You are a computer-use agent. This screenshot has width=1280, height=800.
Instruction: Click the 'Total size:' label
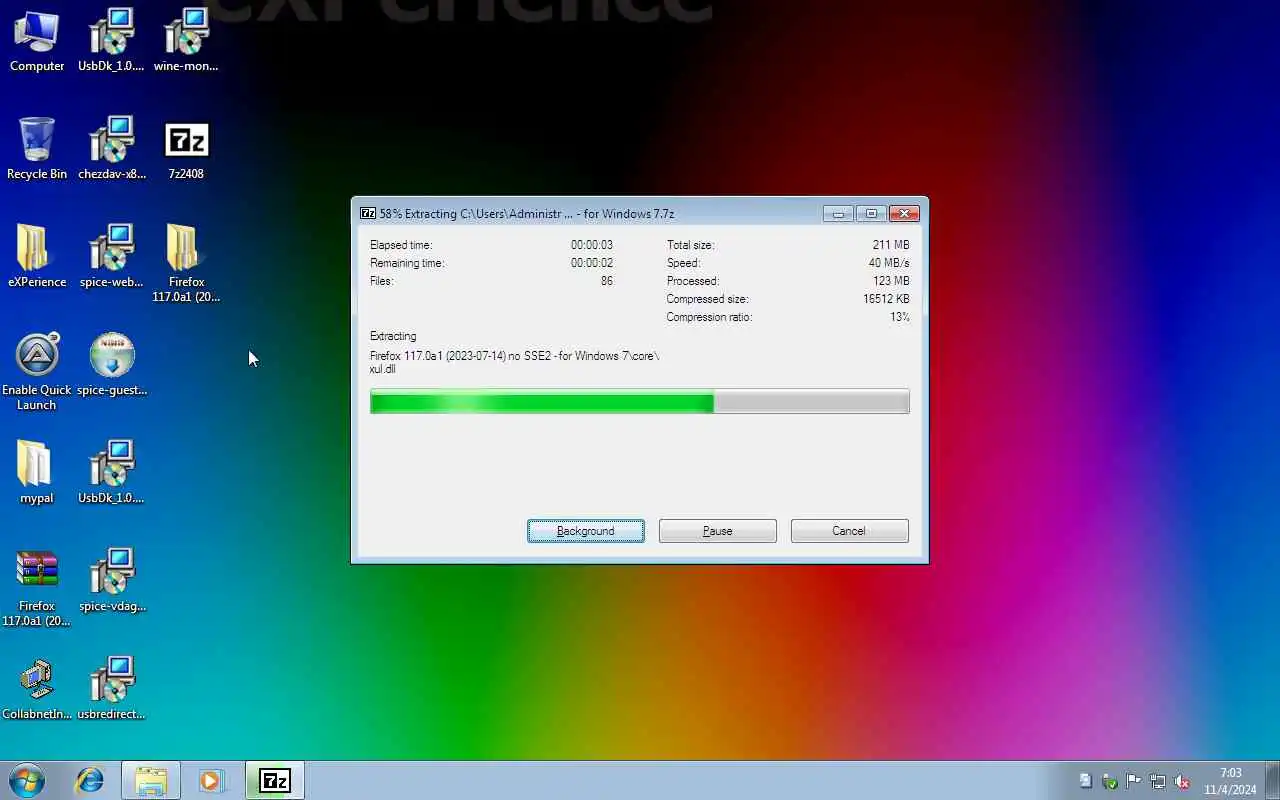tap(690, 245)
